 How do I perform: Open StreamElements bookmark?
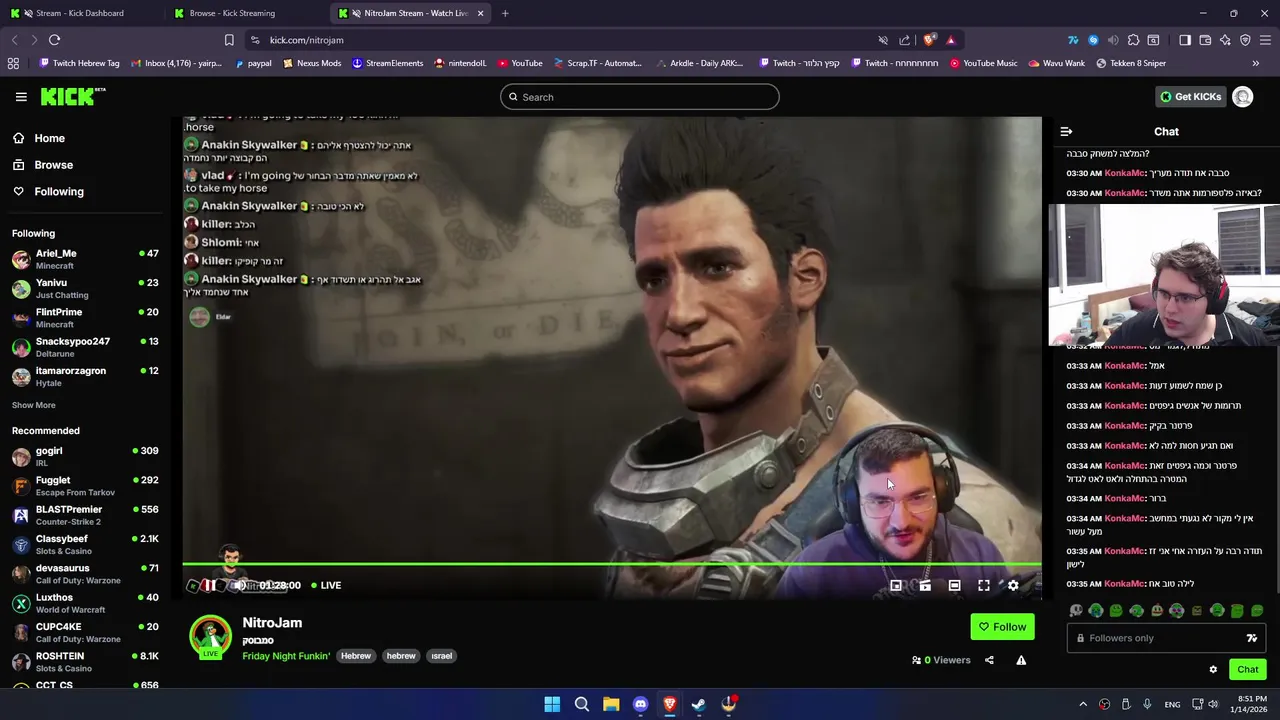(387, 63)
